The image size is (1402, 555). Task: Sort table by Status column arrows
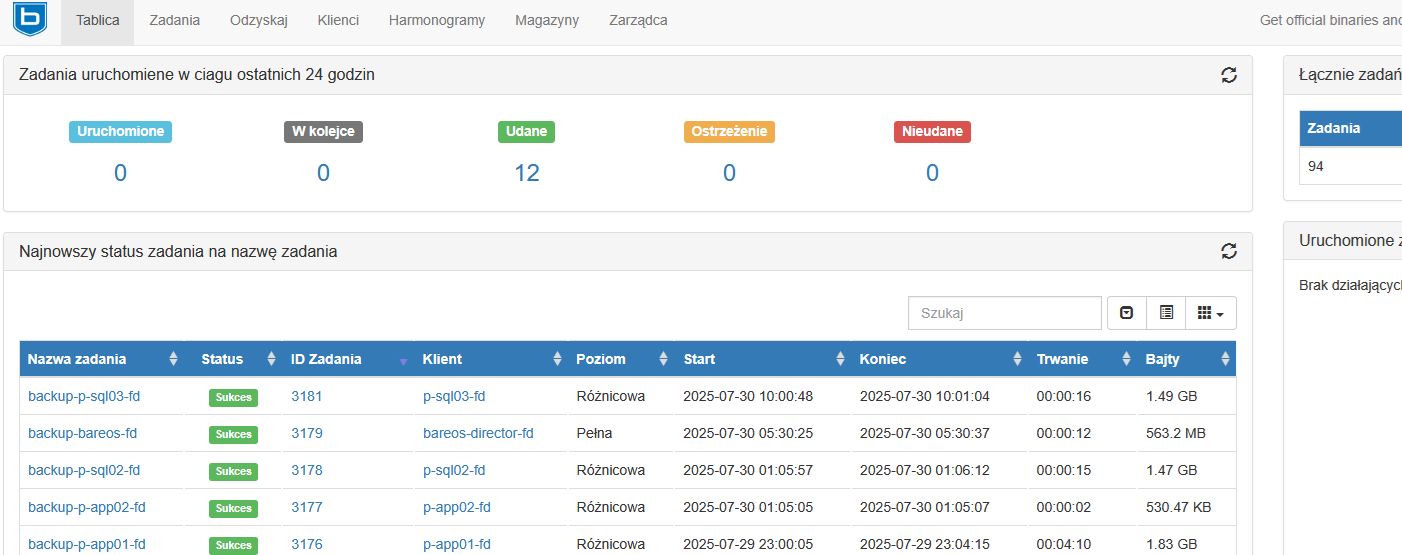coord(270,359)
